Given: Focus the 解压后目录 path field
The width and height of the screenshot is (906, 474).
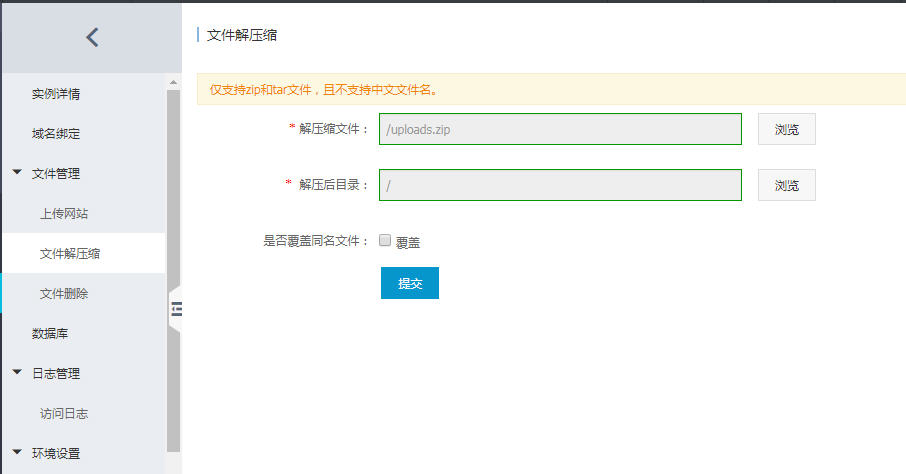Looking at the screenshot, I should [560, 185].
